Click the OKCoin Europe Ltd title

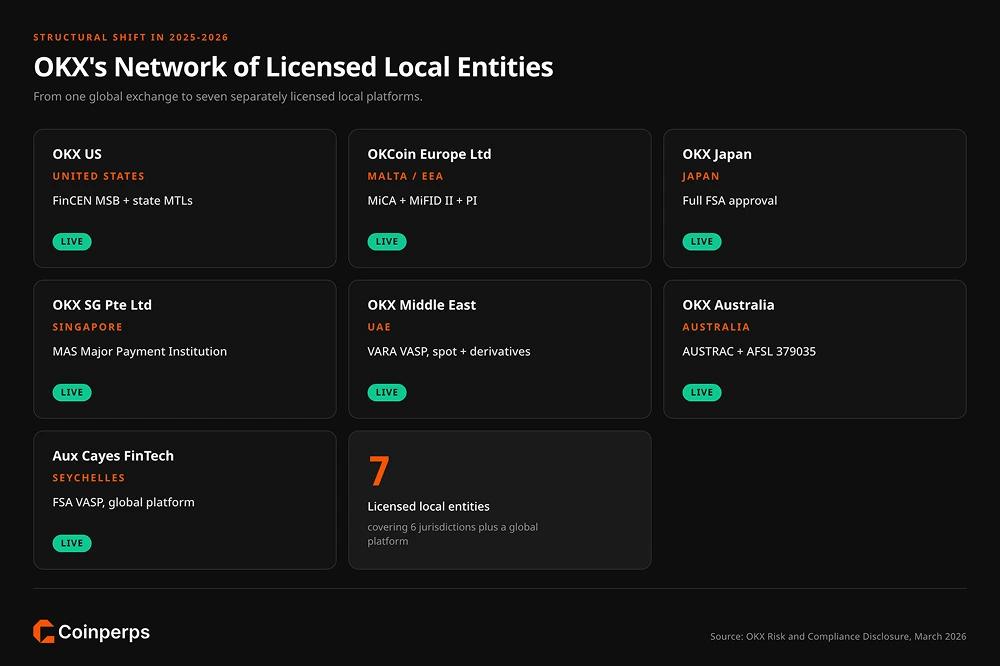429,154
